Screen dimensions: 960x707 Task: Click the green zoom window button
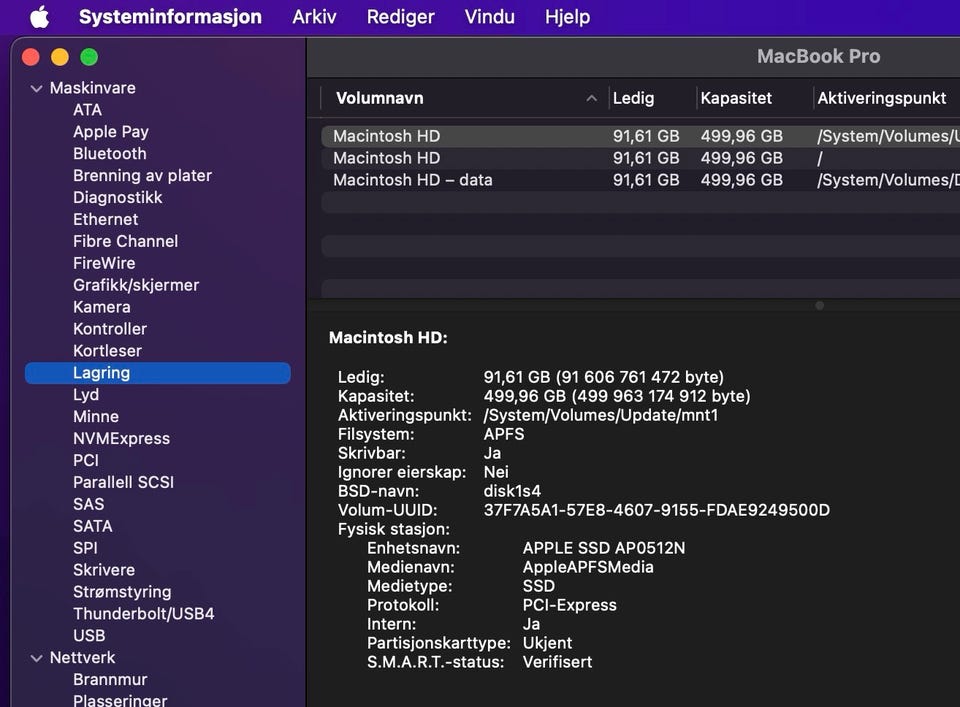[x=89, y=57]
